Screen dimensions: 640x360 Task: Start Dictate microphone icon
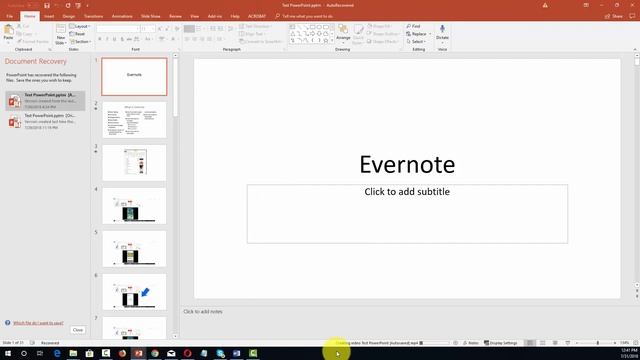(x=442, y=29)
